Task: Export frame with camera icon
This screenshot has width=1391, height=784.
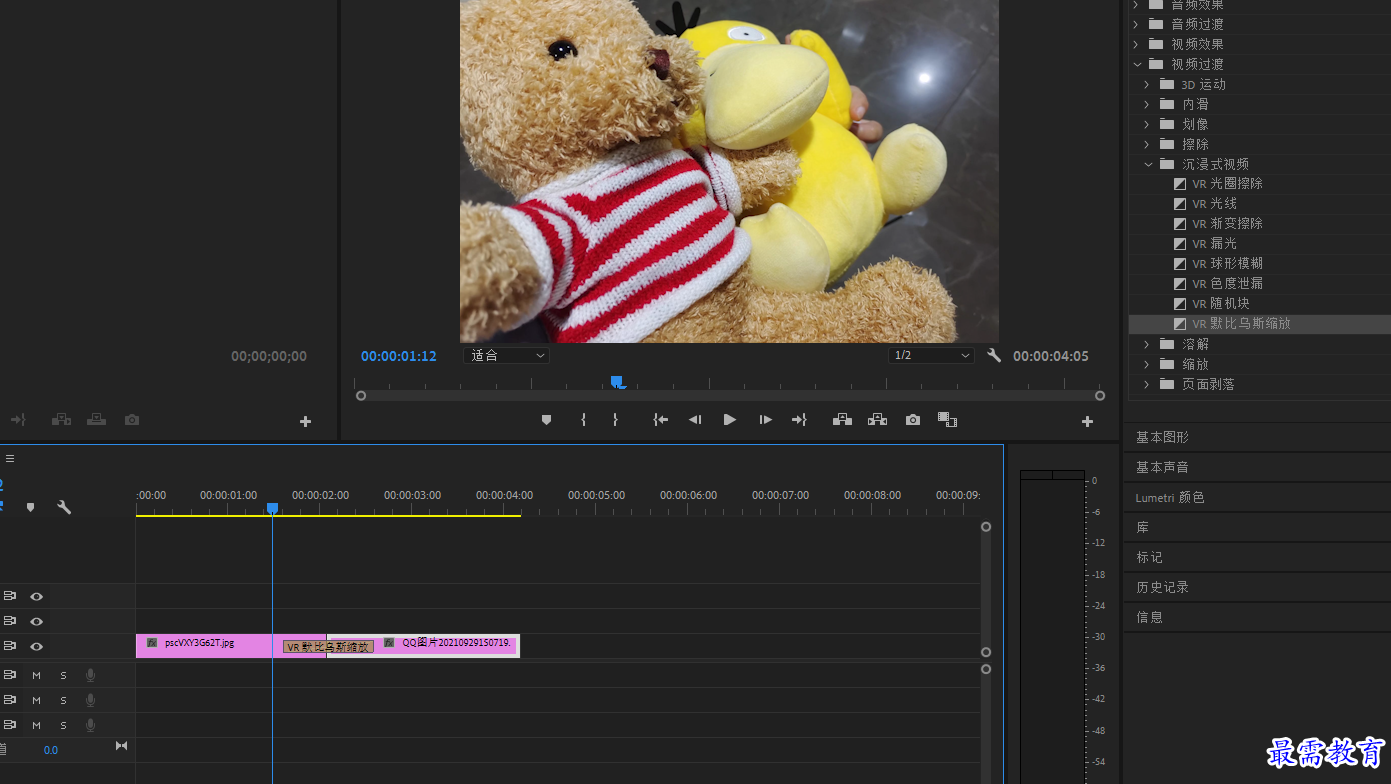Action: click(x=913, y=420)
